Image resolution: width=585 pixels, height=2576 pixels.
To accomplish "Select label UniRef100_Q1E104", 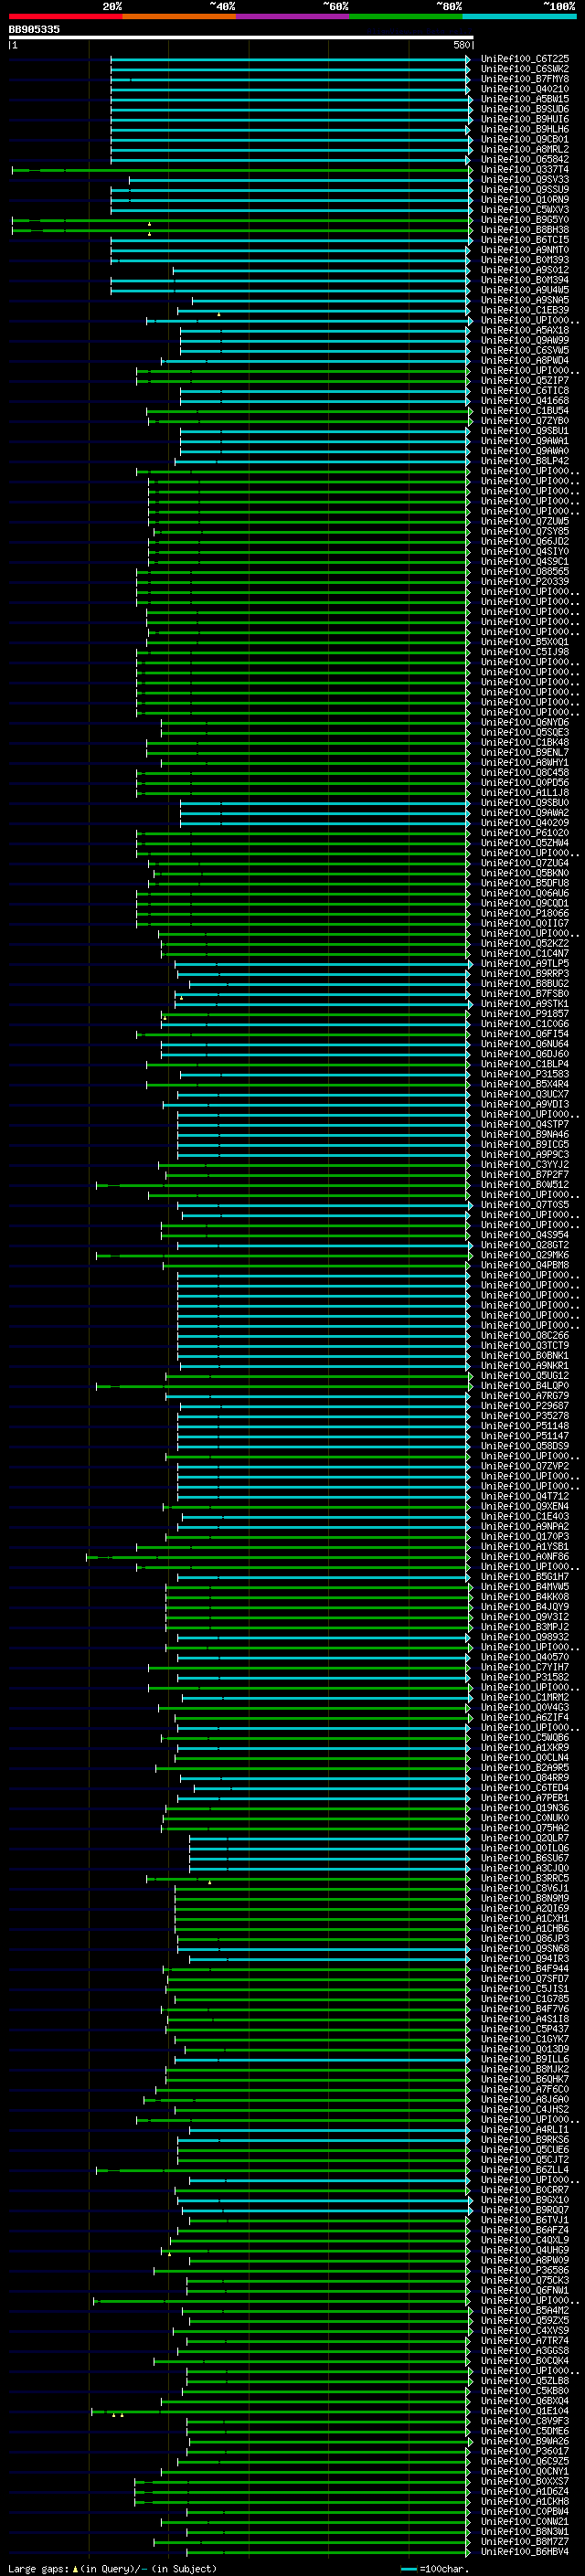I will click(524, 2410).
